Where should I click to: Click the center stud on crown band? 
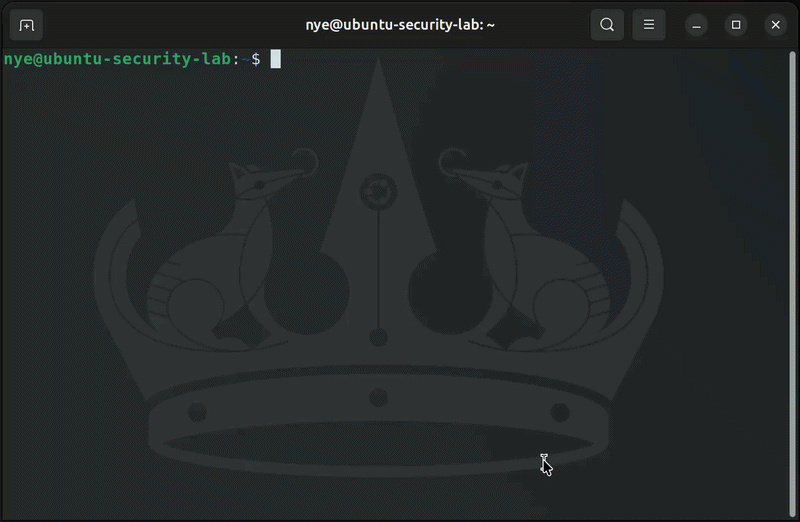point(378,397)
